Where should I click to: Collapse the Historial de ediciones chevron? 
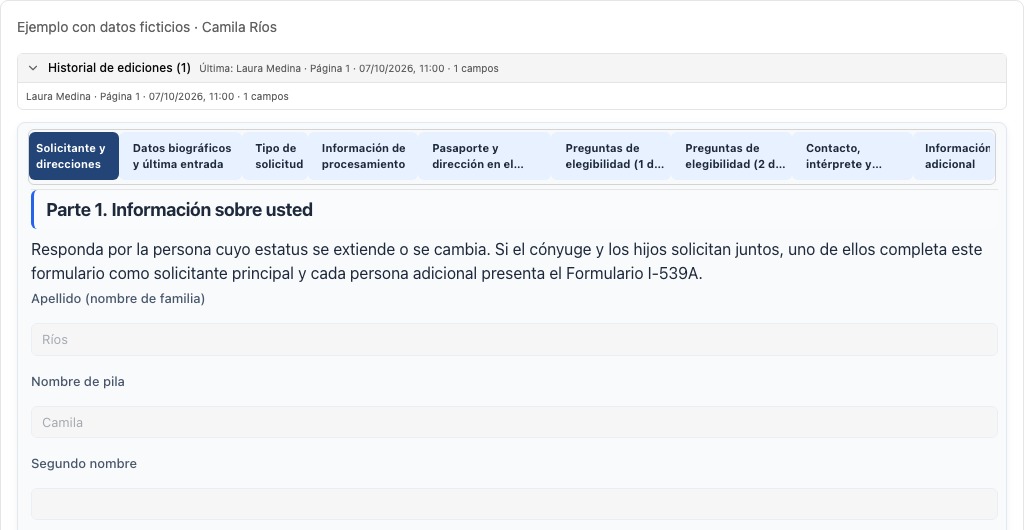pos(33,68)
